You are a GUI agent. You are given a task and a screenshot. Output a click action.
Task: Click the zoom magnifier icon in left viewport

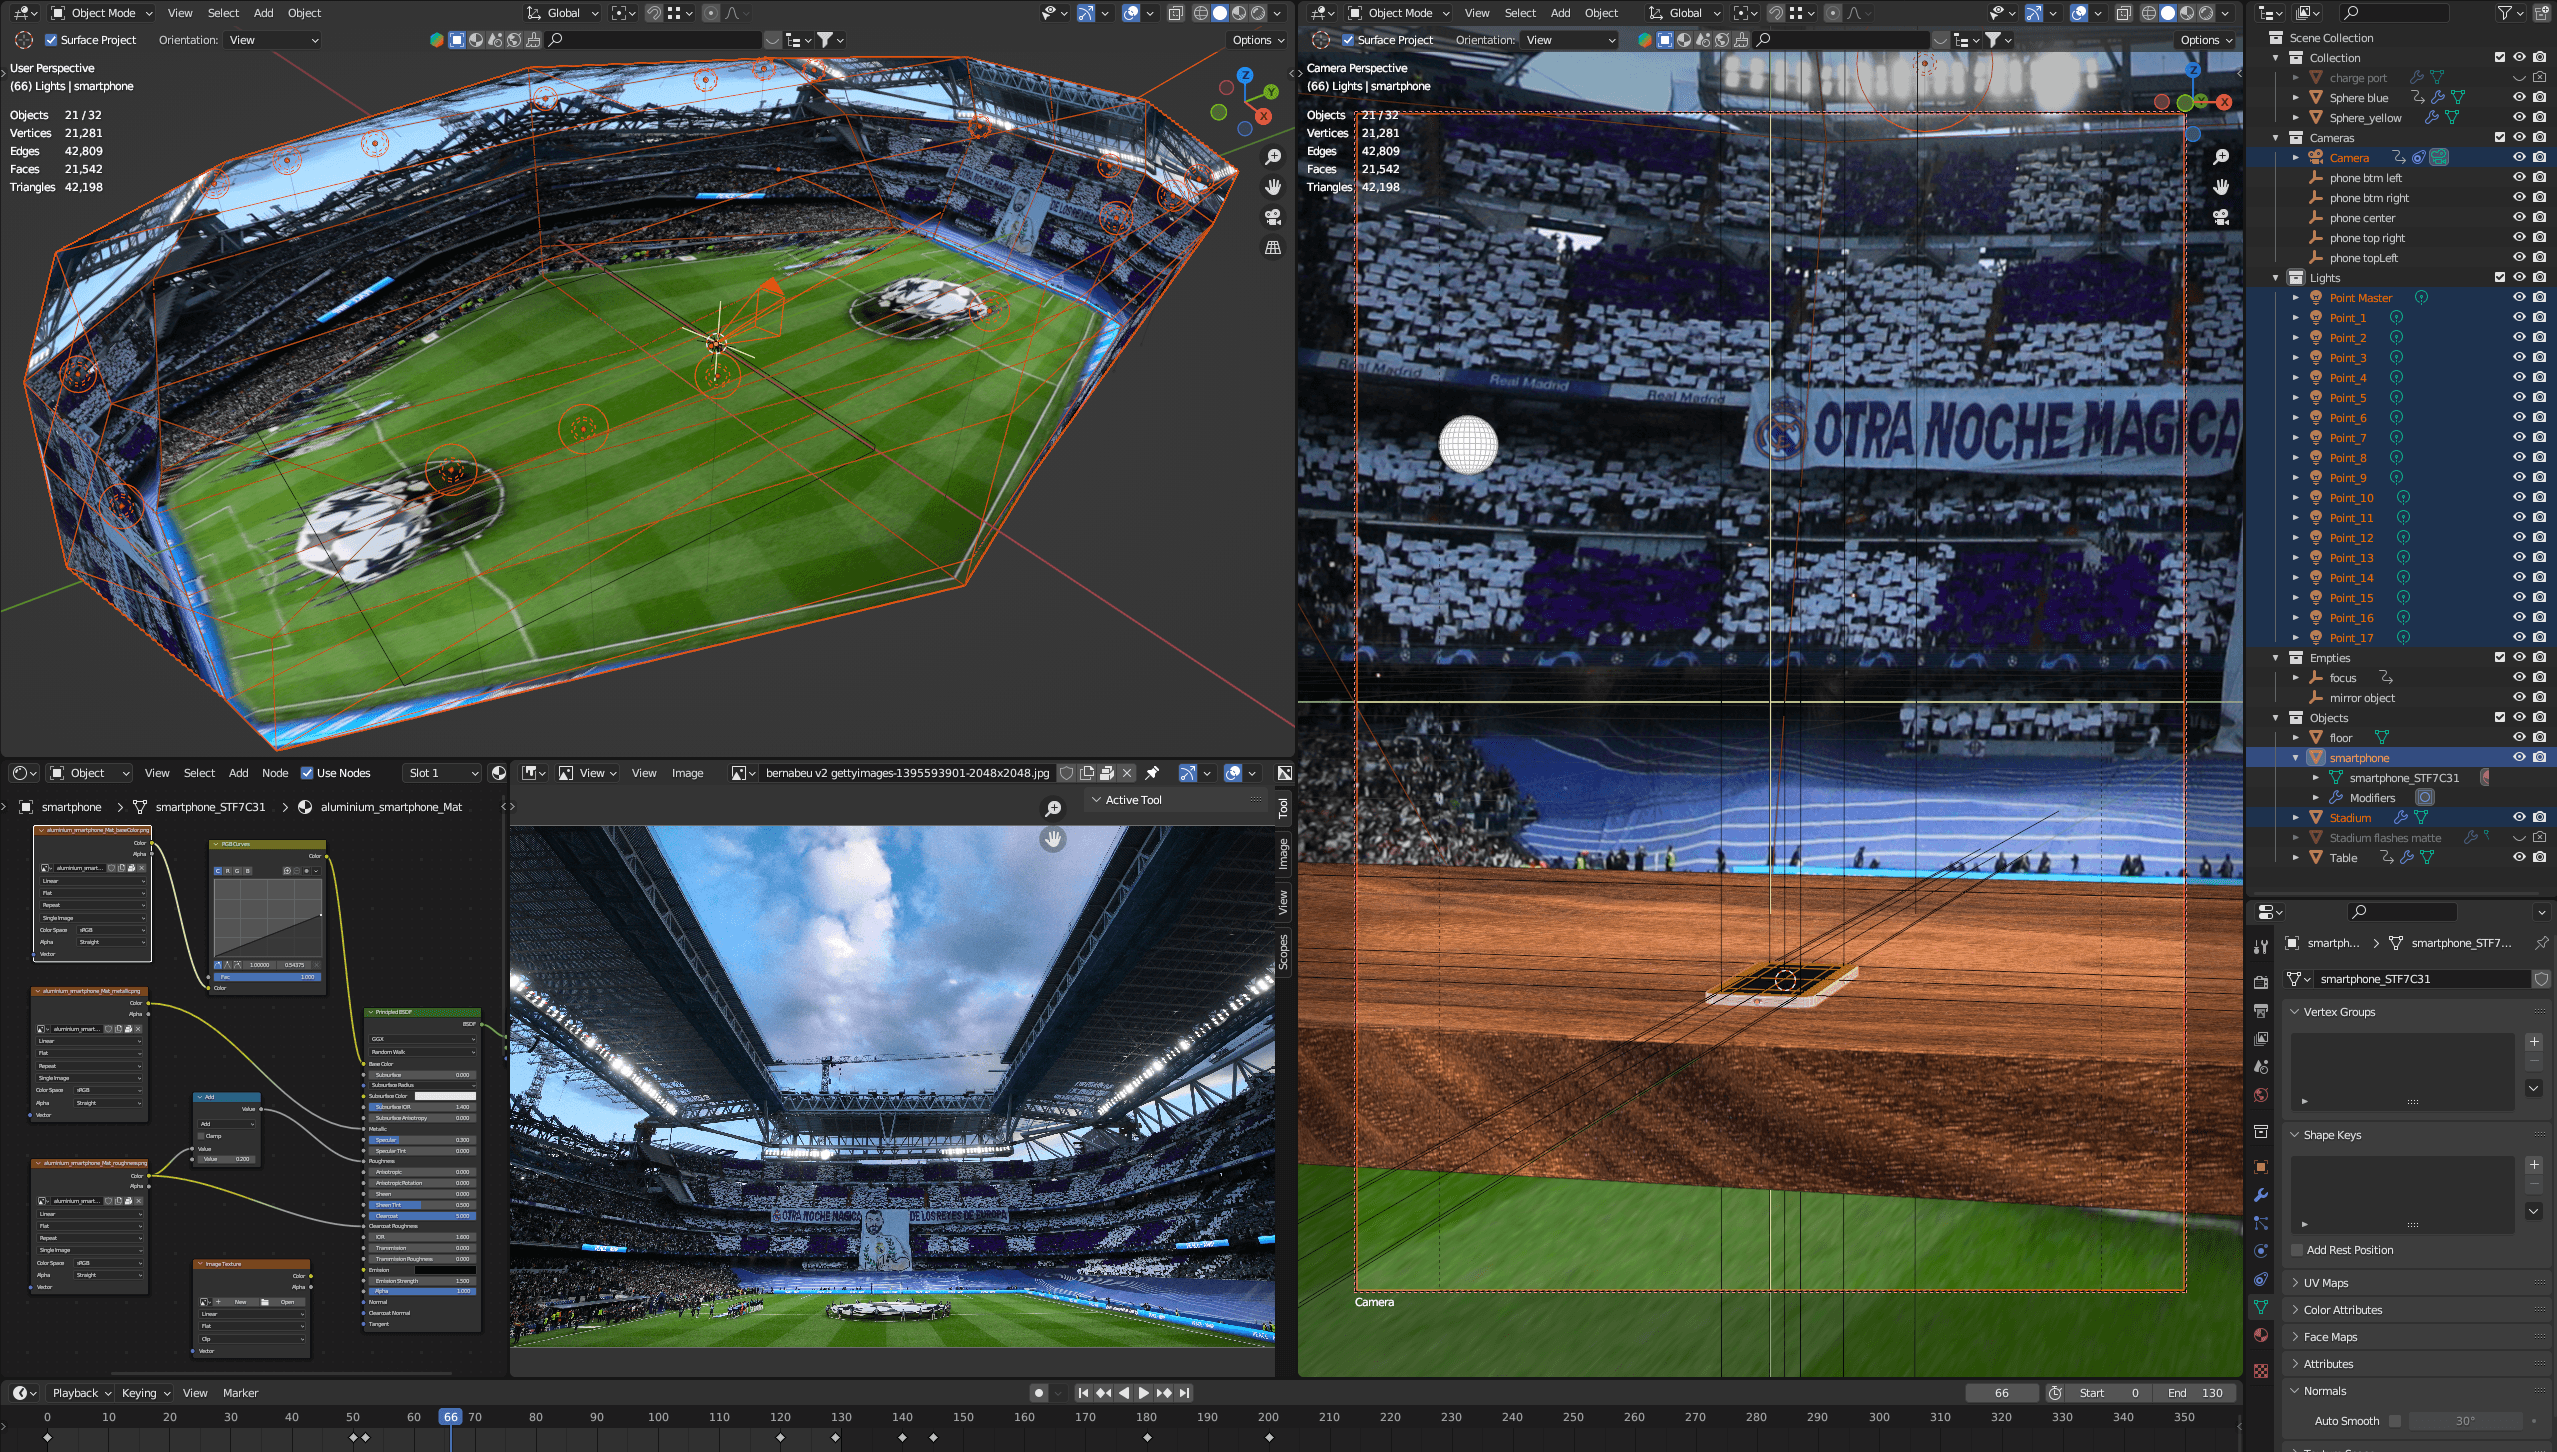point(1273,157)
